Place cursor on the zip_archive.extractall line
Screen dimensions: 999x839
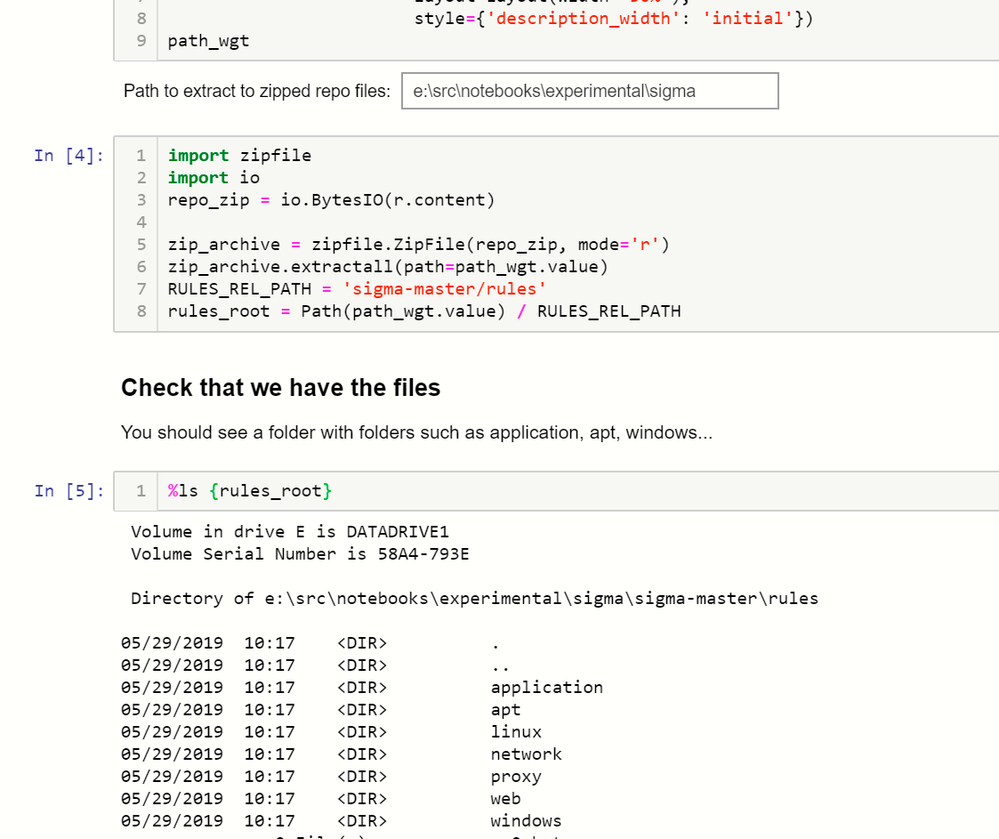(x=387, y=266)
